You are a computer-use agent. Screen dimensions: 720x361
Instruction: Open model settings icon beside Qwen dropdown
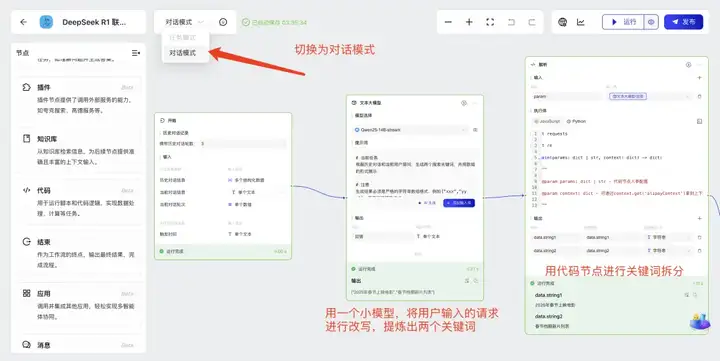click(475, 130)
